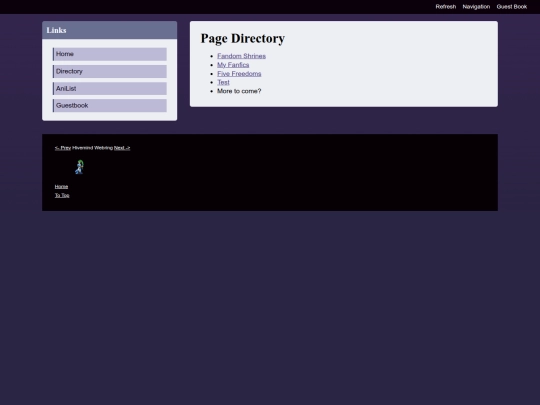The image size is (540, 405).
Task: Open Guest Book in the top bar
Action: (x=511, y=7)
